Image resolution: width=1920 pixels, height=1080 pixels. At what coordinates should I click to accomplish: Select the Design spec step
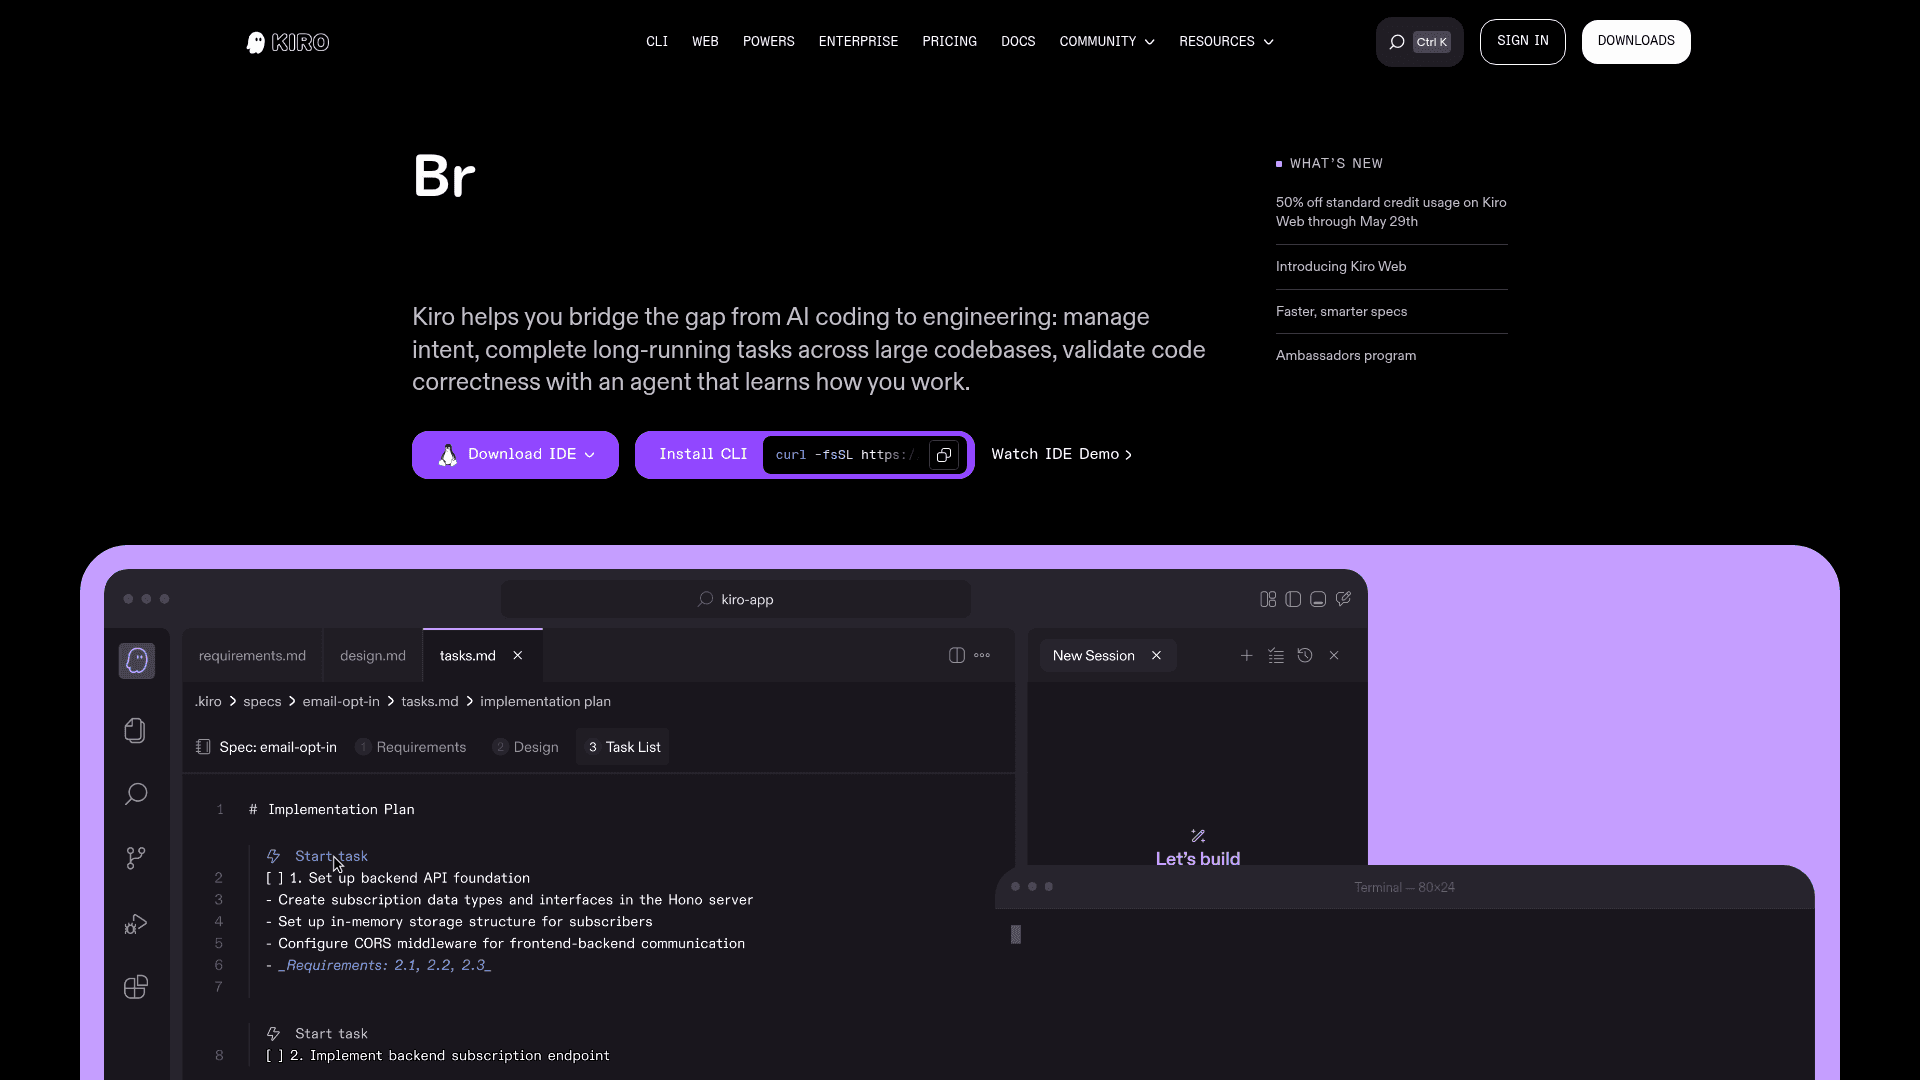(526, 747)
